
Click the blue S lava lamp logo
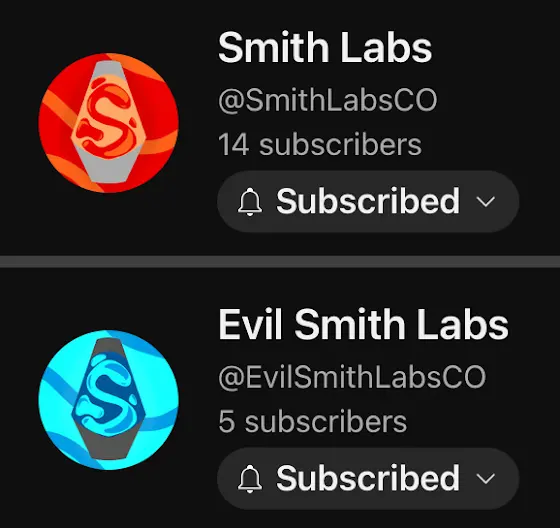(x=108, y=394)
